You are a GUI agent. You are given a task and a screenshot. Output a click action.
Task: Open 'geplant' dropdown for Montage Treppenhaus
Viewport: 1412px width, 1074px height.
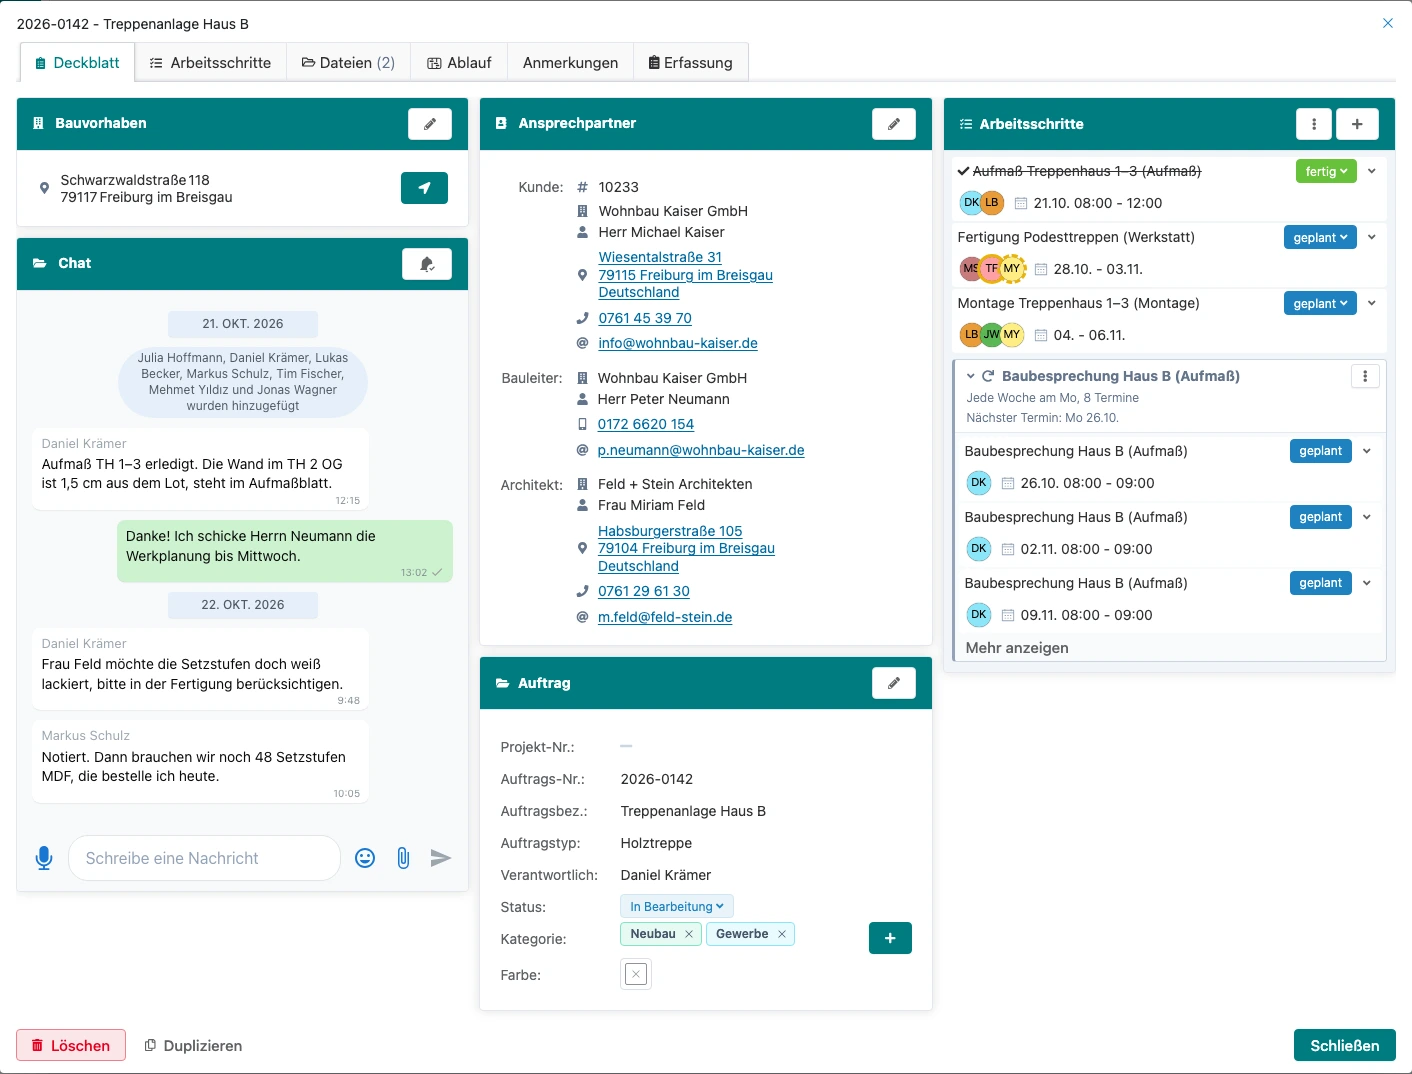click(1320, 304)
